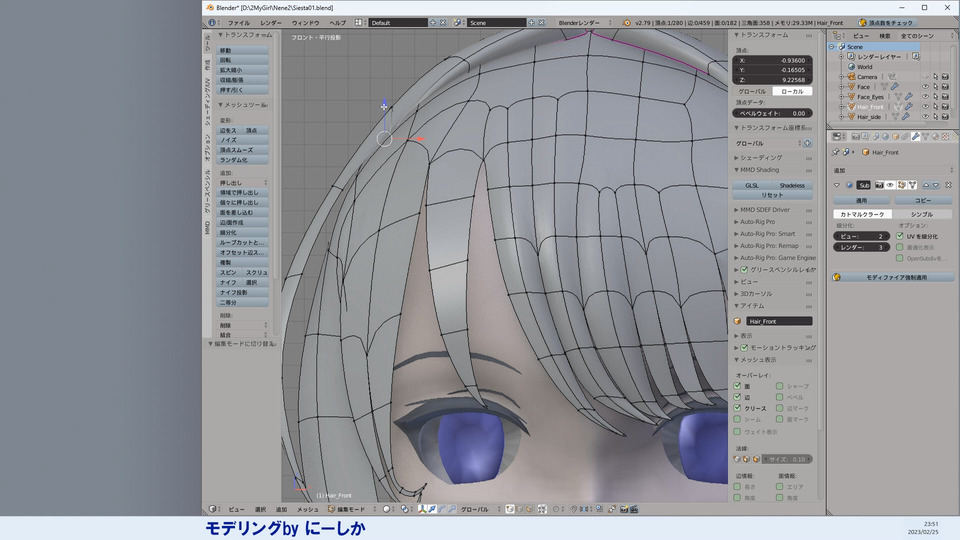Toggle the 3D manipulator axes icon

pyautogui.click(x=422, y=509)
